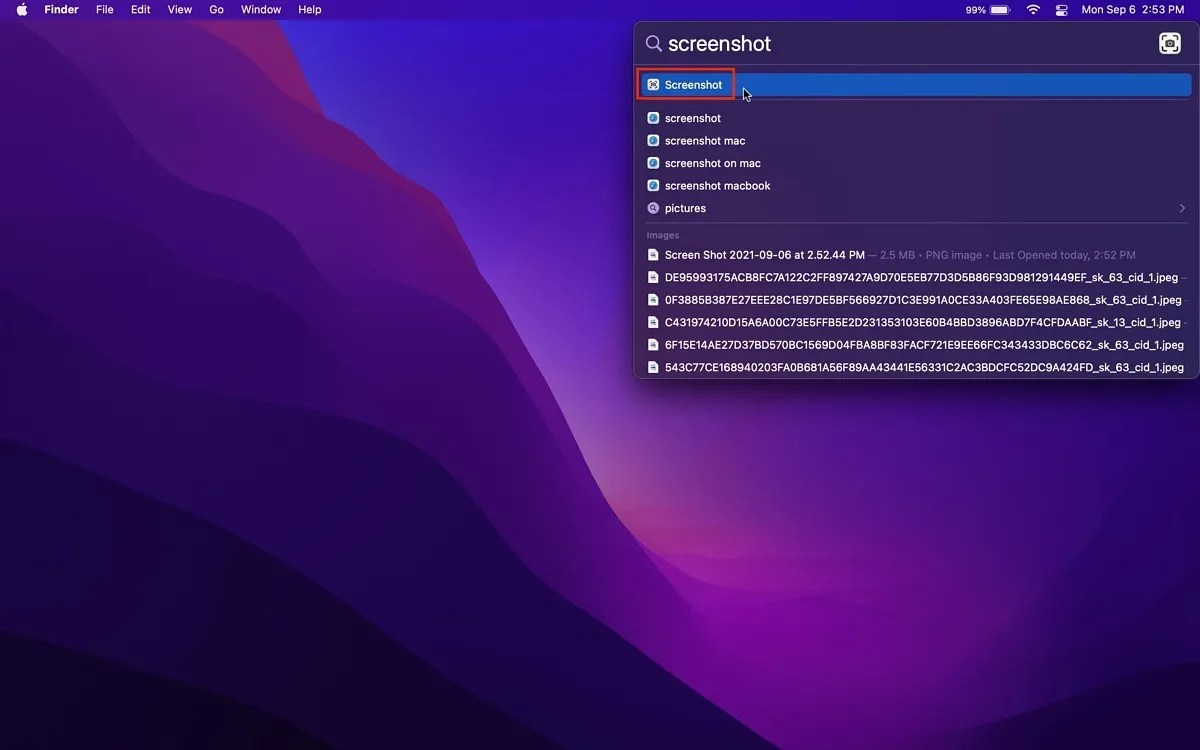Click the camera image-search icon in Spotlight

click(x=1169, y=43)
